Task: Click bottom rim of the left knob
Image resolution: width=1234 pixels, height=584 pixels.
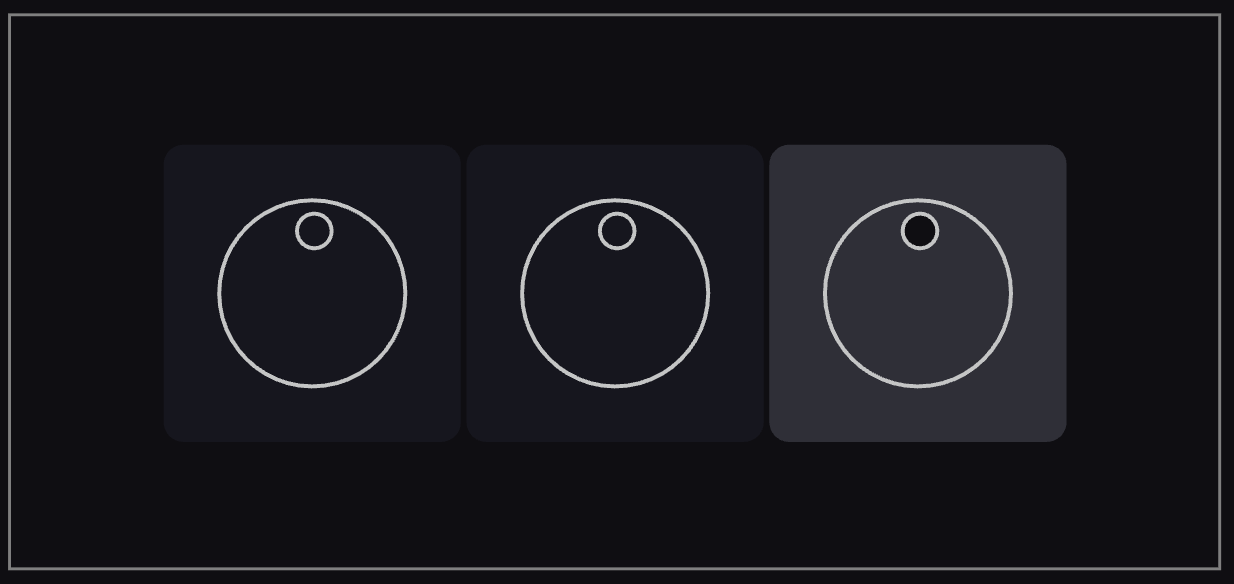Action: tap(312, 385)
